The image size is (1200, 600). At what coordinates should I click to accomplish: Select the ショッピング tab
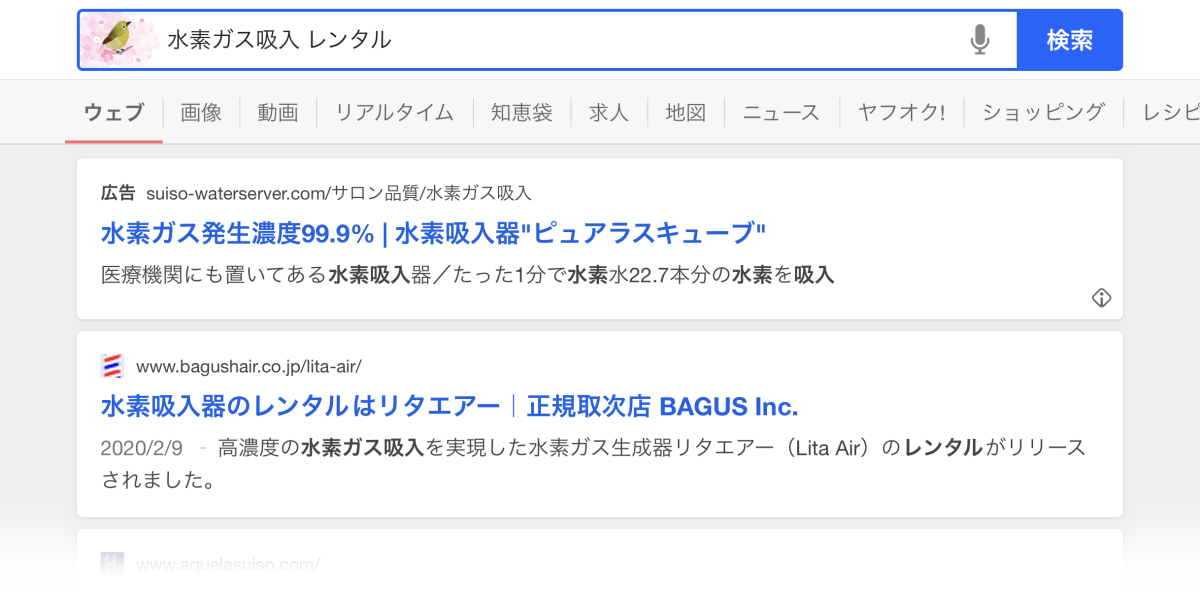pyautogui.click(x=1043, y=113)
